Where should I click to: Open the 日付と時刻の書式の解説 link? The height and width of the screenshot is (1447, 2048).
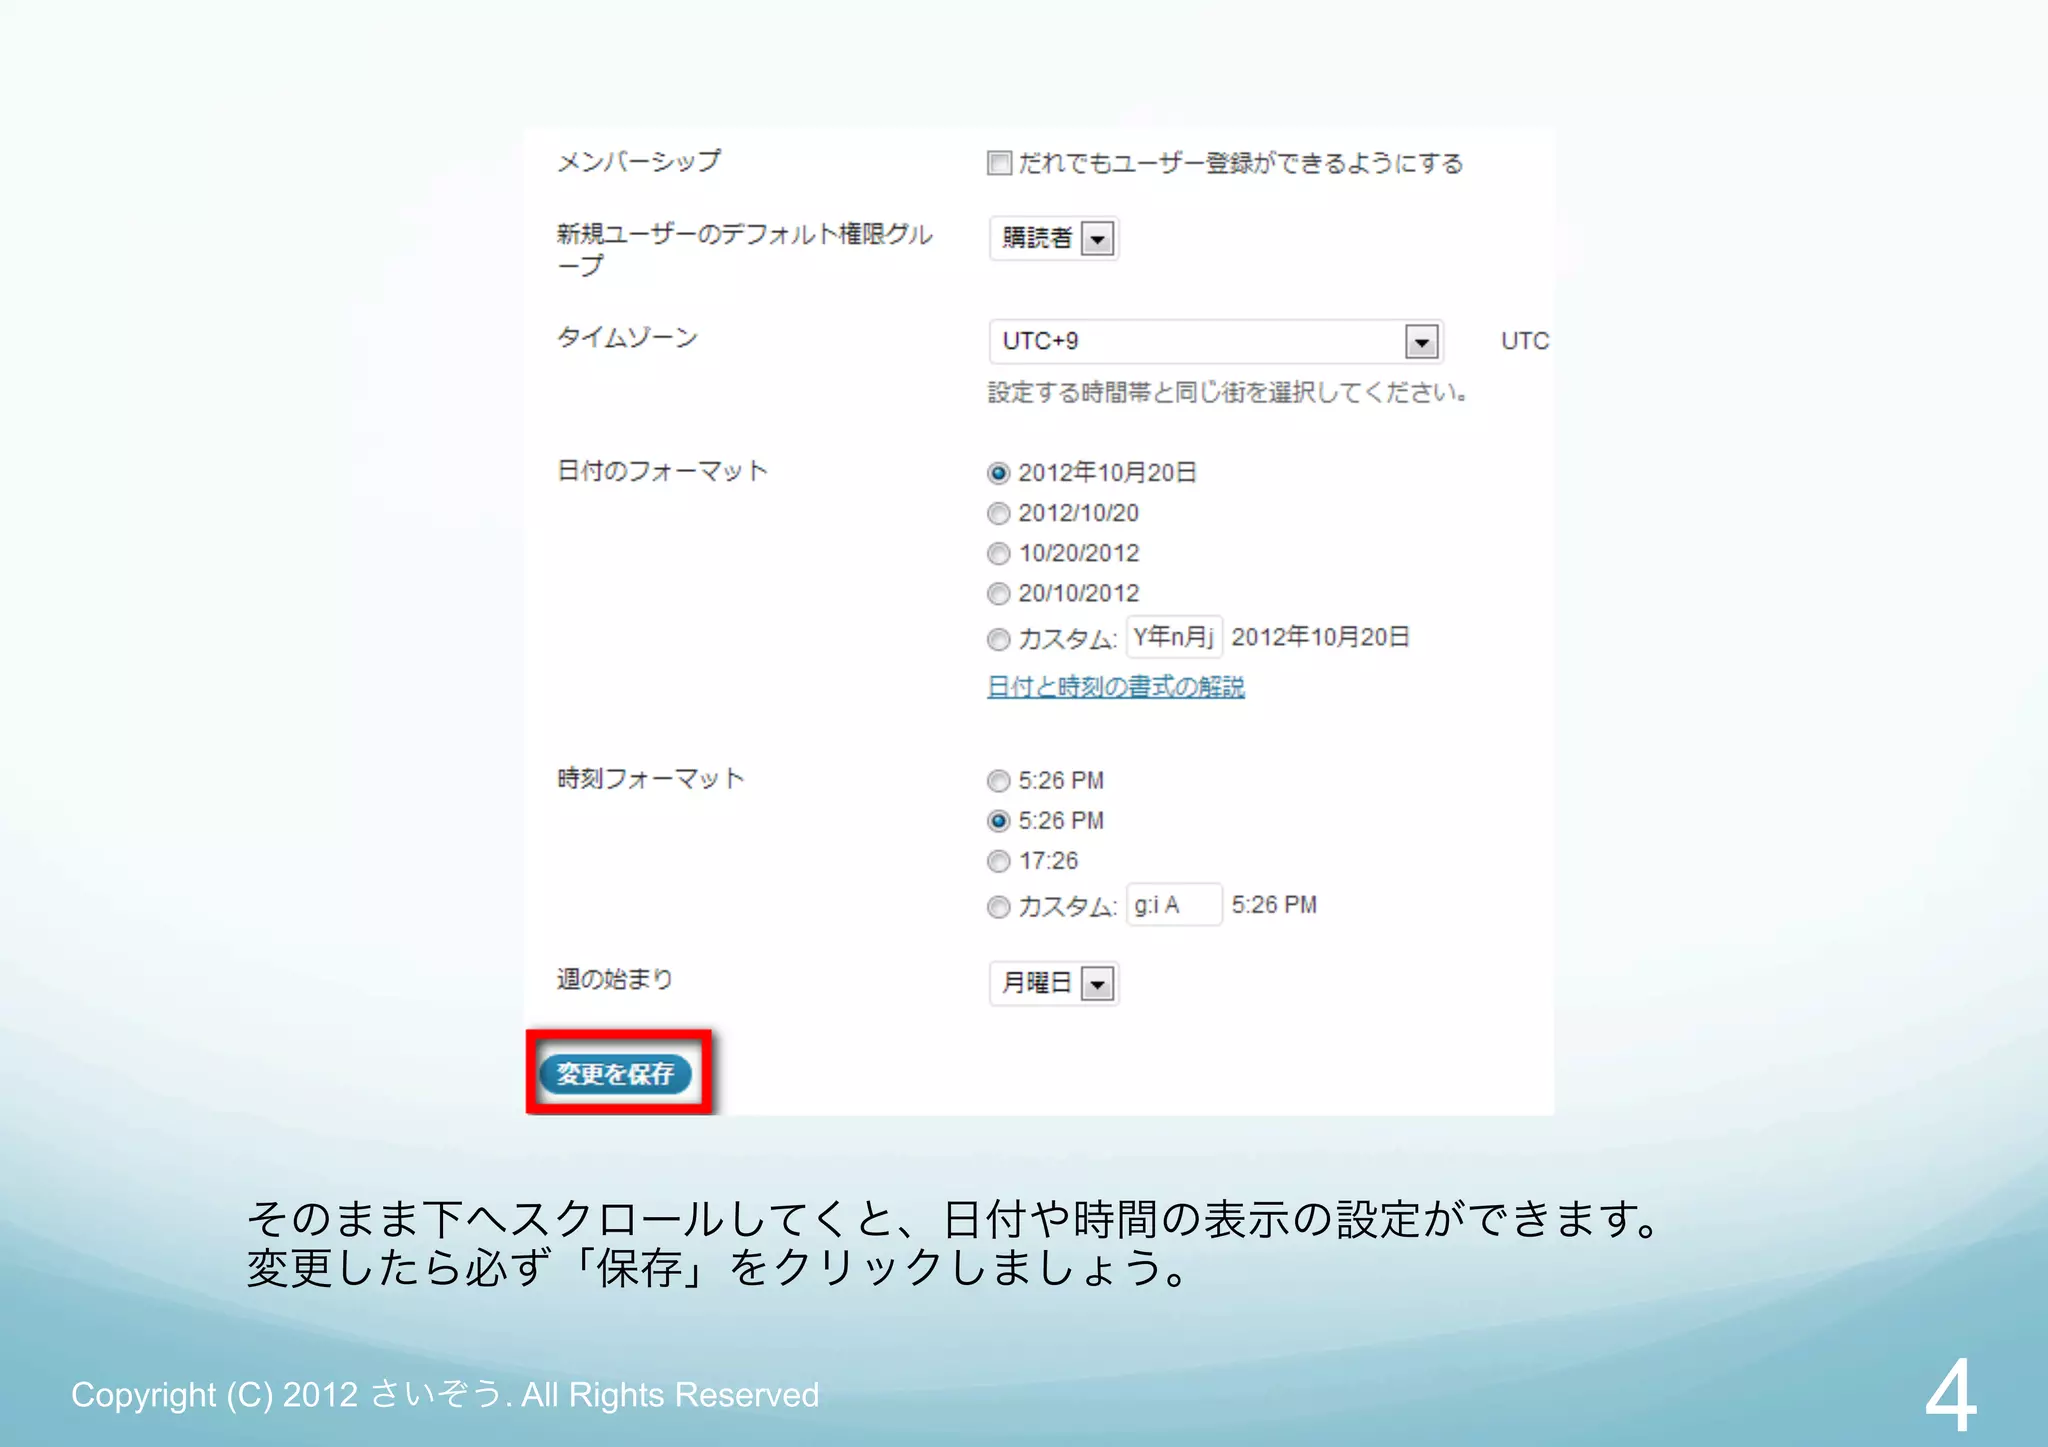(x=1116, y=687)
